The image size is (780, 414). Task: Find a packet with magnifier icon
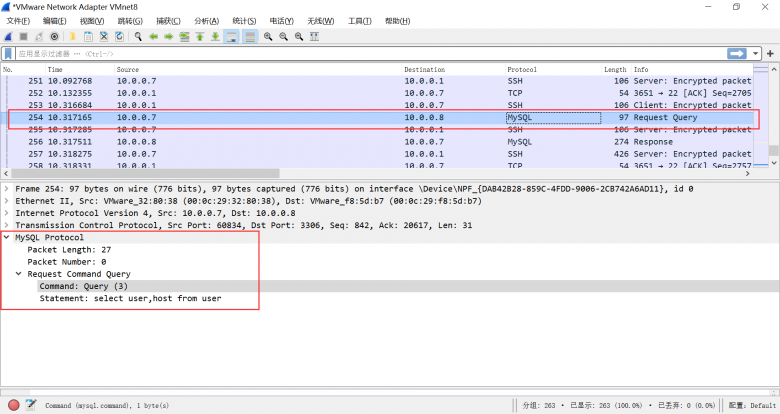tap(138, 36)
